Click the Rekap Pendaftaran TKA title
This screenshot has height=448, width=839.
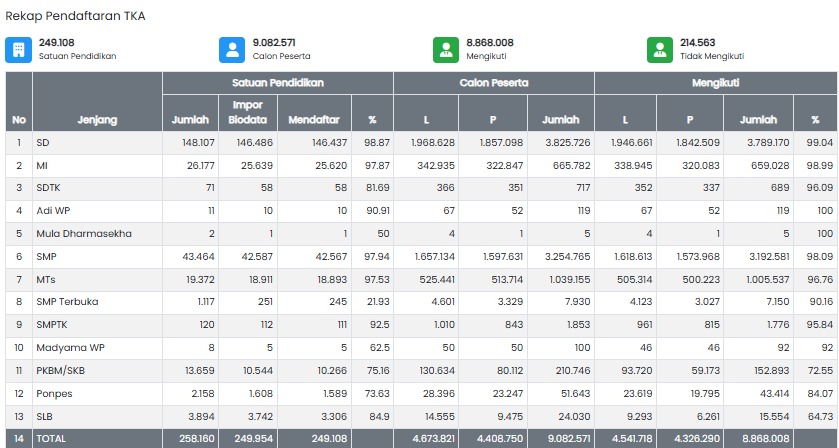point(75,16)
